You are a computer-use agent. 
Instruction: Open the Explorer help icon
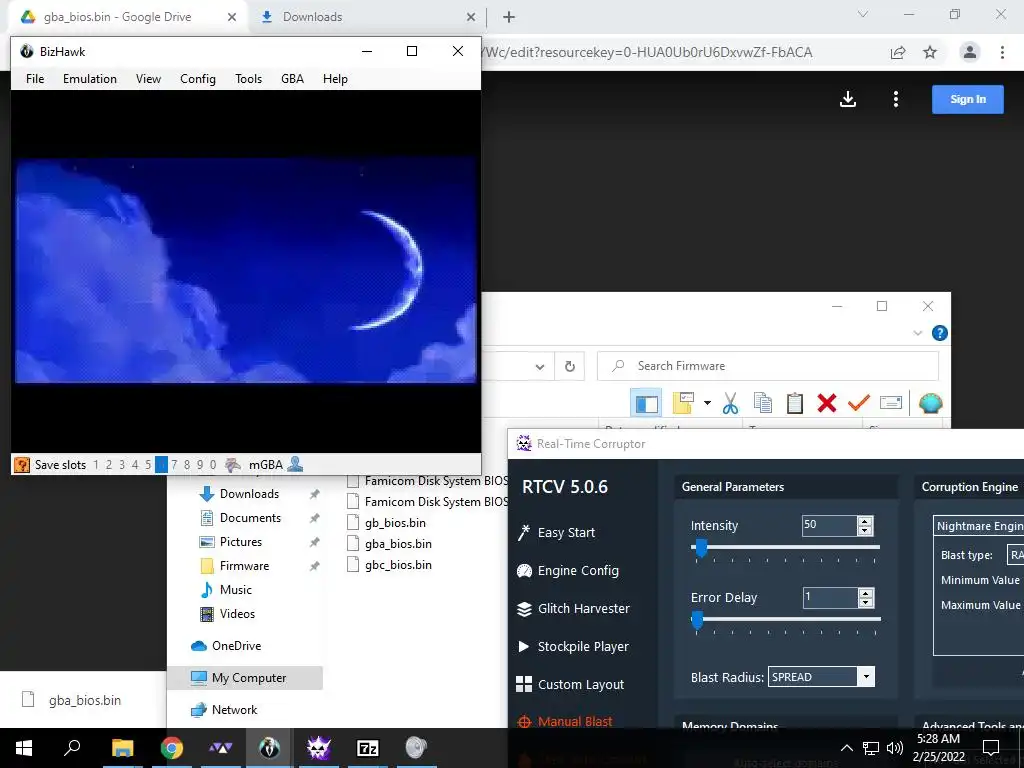coord(940,333)
